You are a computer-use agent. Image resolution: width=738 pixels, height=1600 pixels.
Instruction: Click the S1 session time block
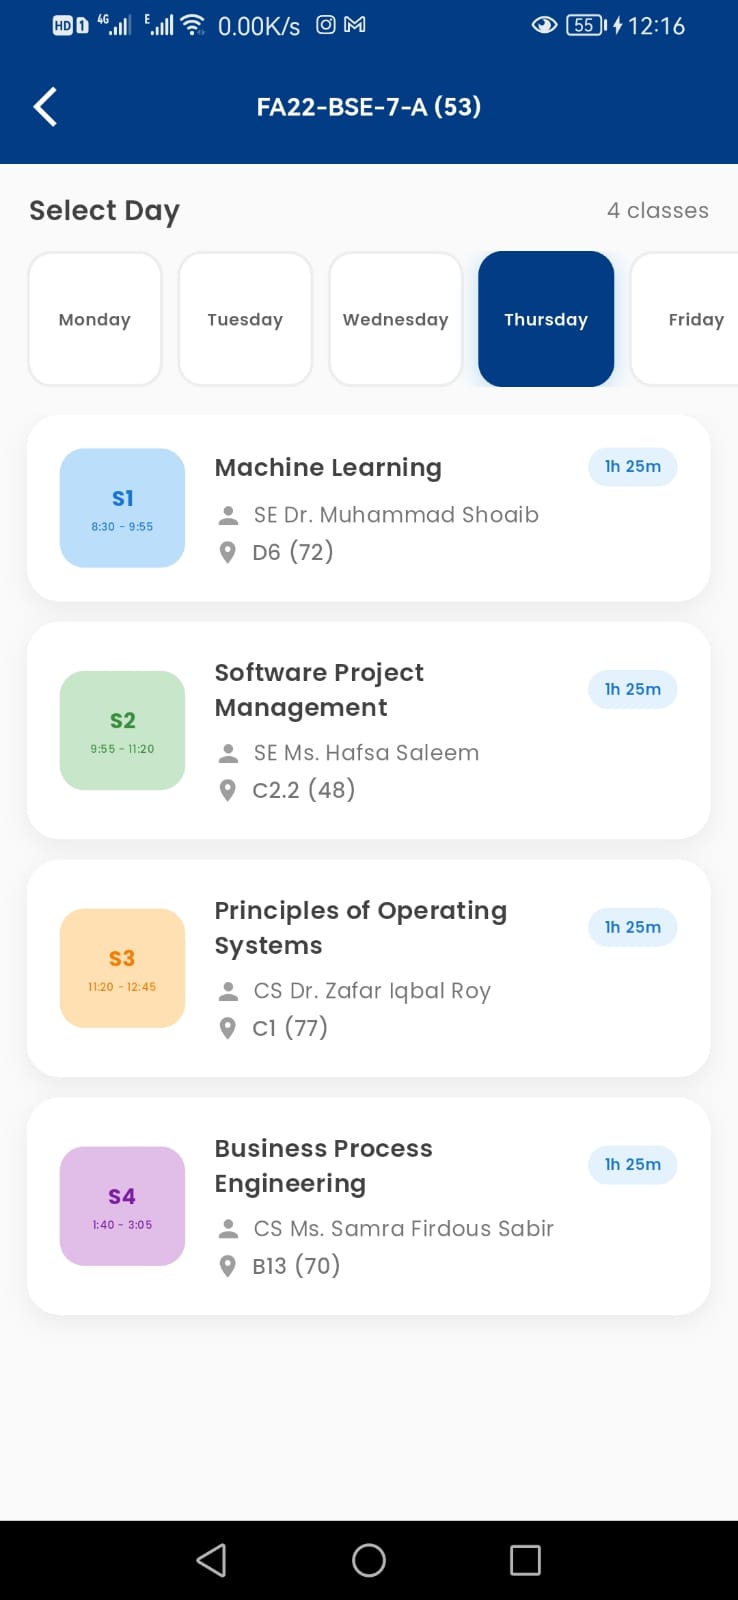(122, 508)
